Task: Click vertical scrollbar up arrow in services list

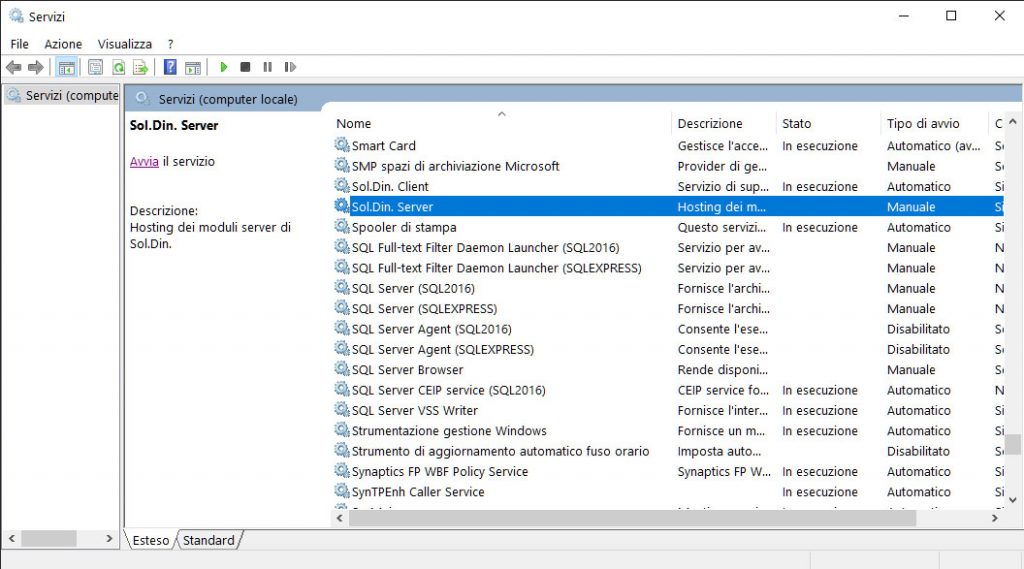Action: click(x=1012, y=122)
